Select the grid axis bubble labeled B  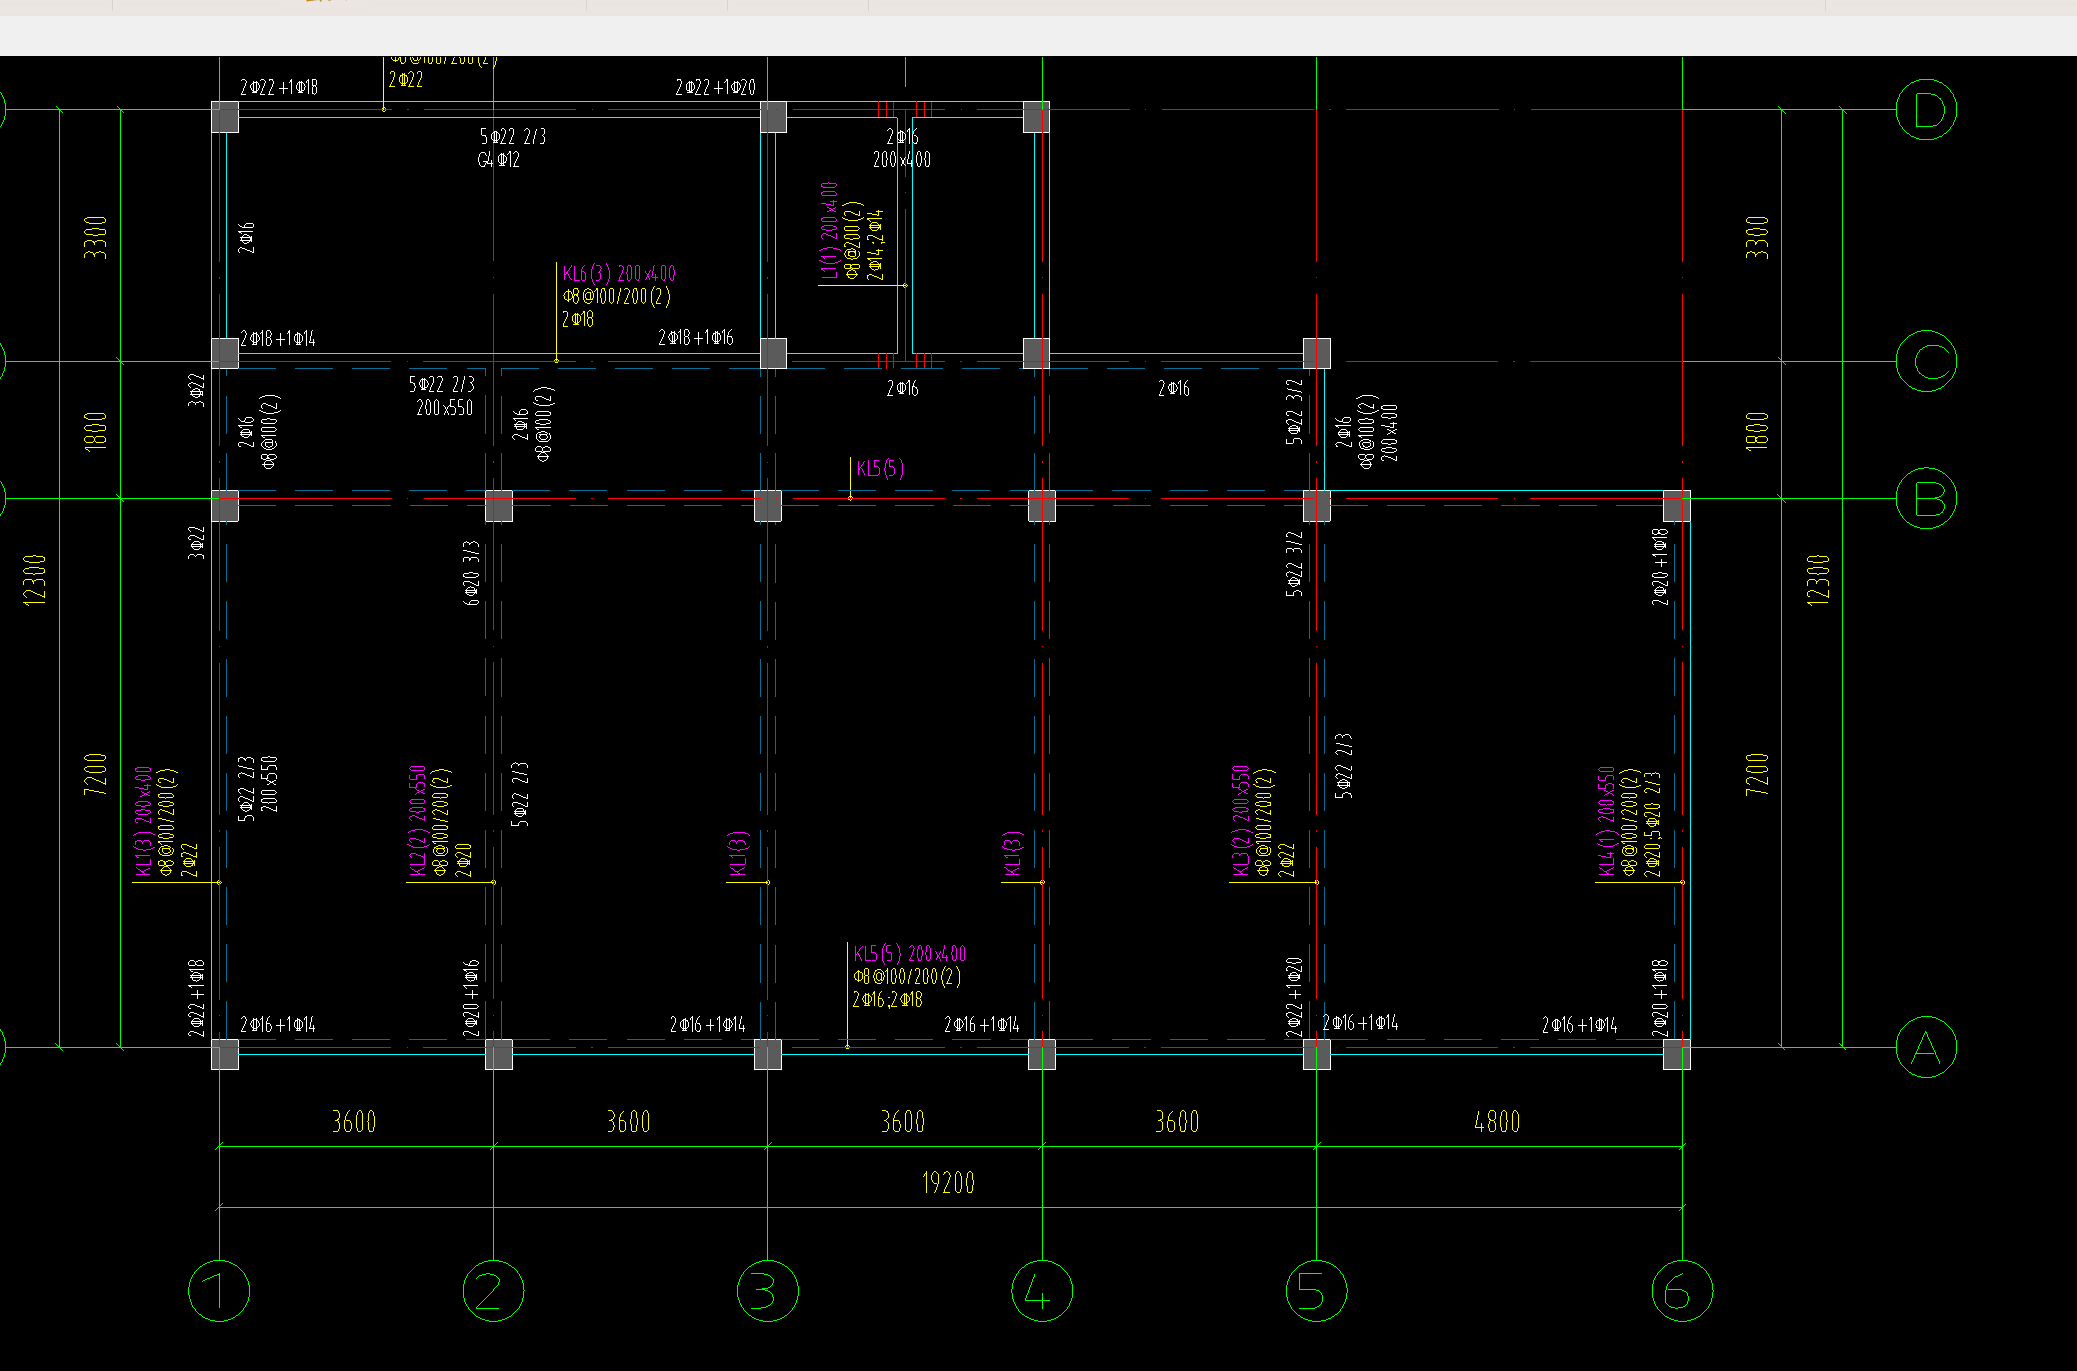[1926, 498]
